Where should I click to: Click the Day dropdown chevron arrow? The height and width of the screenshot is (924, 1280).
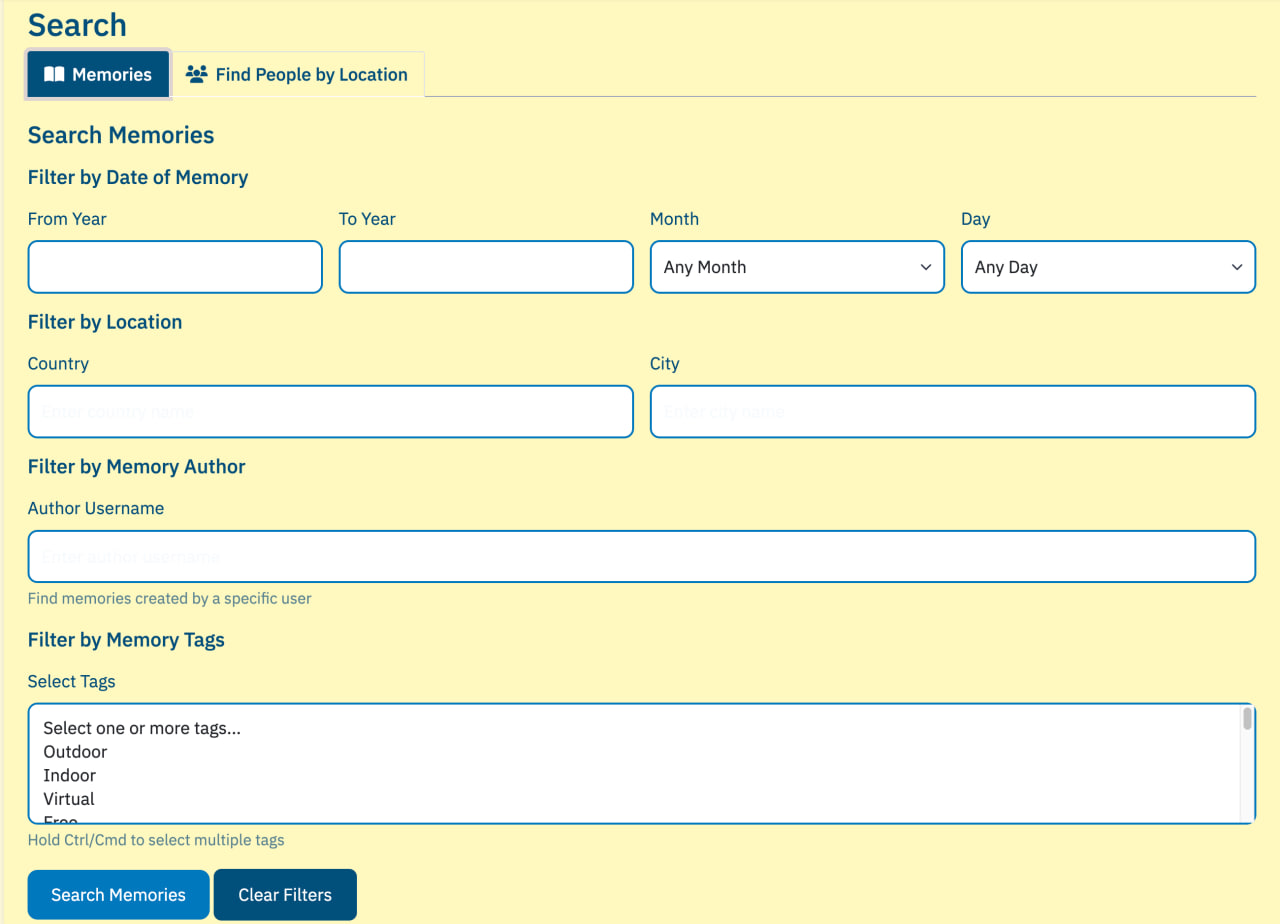(1236, 267)
